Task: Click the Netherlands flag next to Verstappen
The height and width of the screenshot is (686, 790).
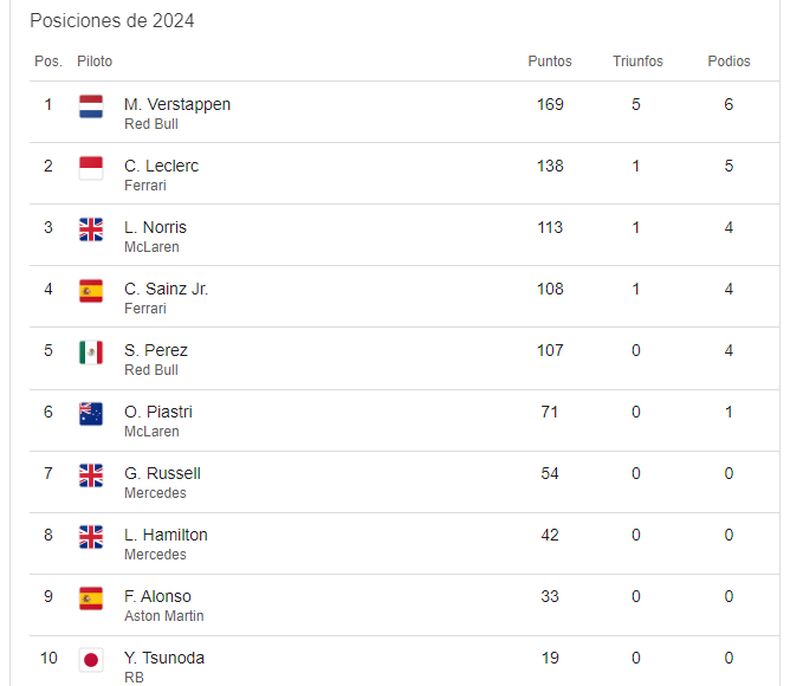Action: click(91, 106)
